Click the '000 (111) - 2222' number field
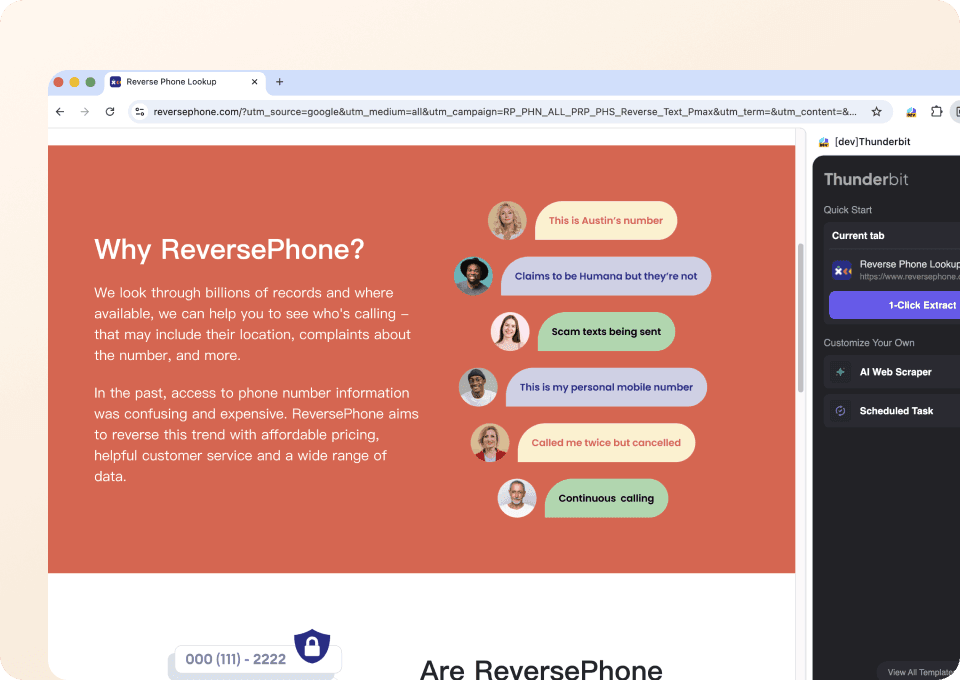The image size is (960, 680). [x=258, y=659]
